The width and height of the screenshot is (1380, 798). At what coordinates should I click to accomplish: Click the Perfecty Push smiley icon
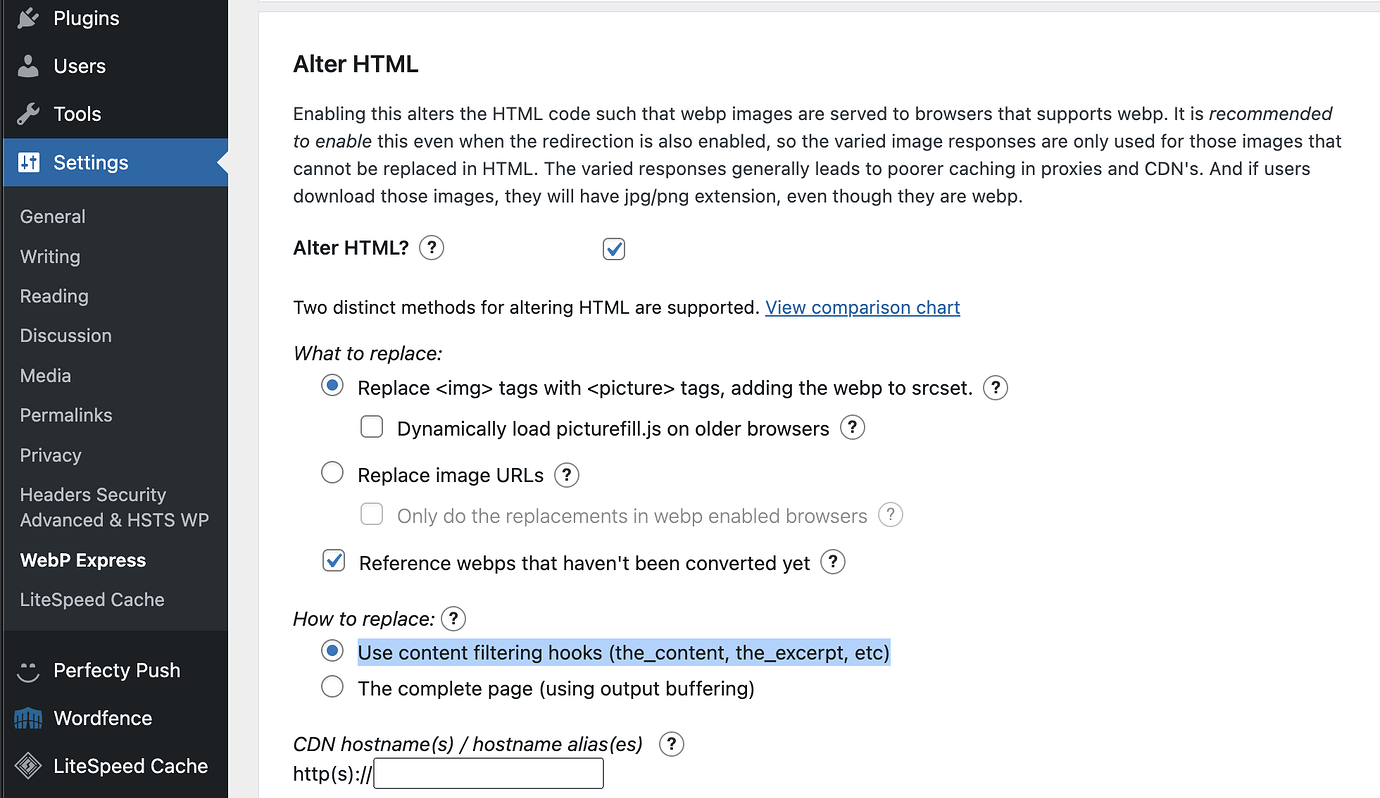coord(28,671)
